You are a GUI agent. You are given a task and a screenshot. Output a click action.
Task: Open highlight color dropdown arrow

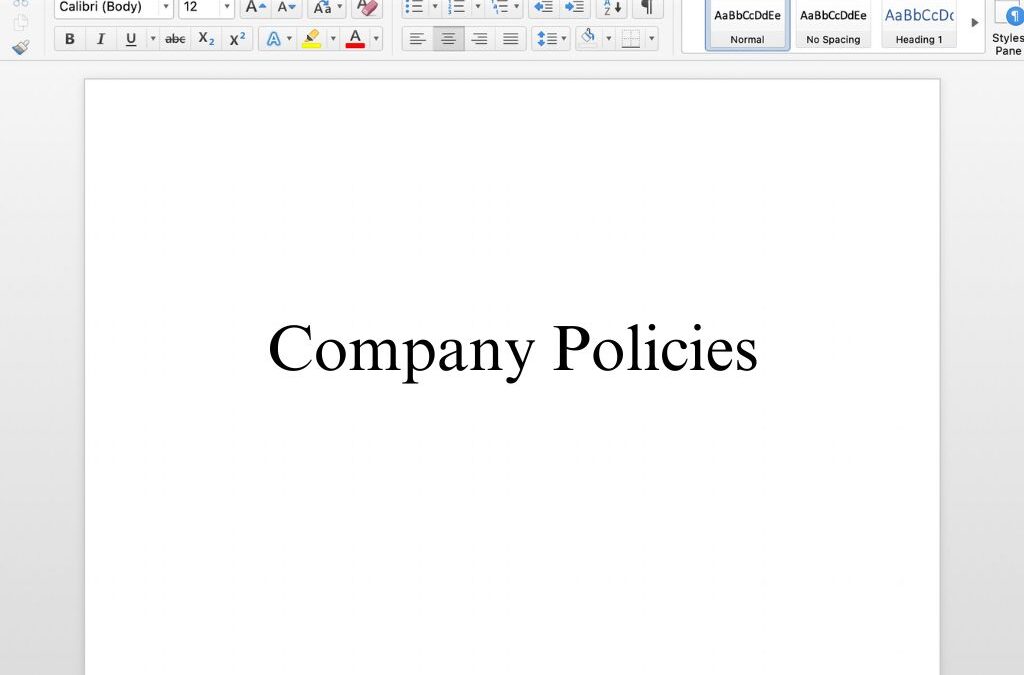point(333,39)
